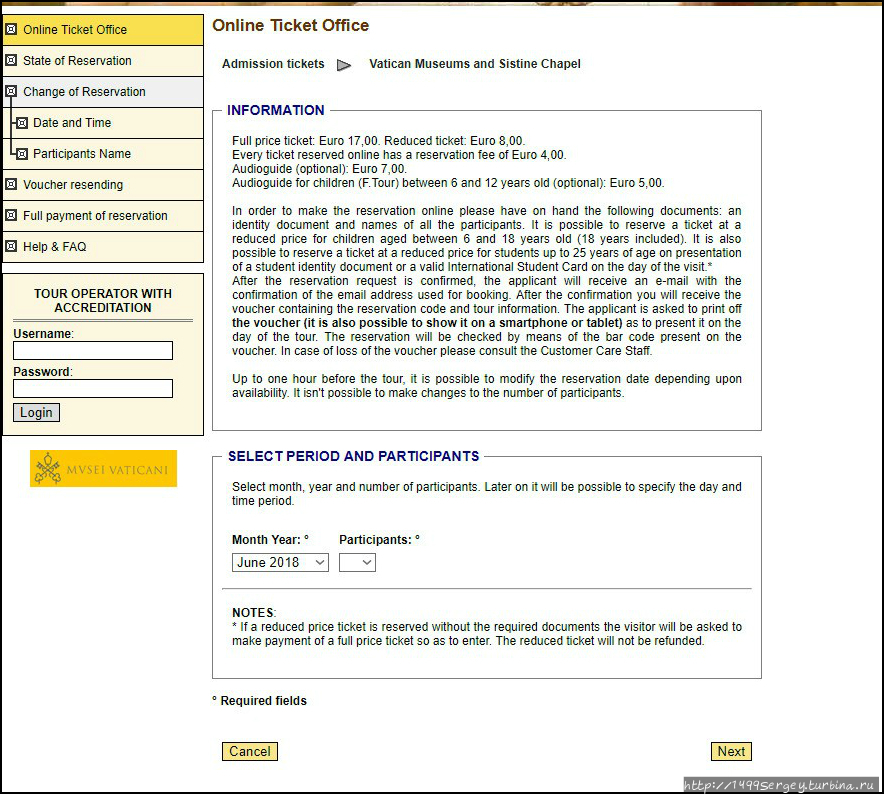Click the Musei Vaticani logo banner
The width and height of the screenshot is (884, 794).
point(103,468)
